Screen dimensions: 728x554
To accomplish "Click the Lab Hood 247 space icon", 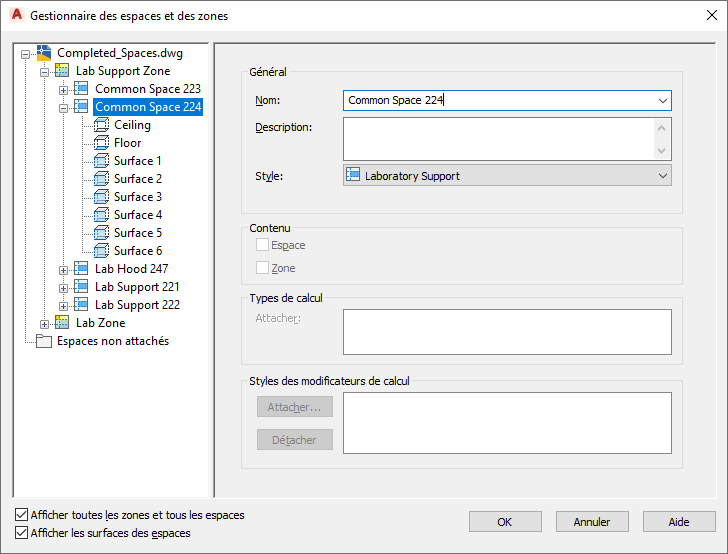I will pyautogui.click(x=81, y=269).
